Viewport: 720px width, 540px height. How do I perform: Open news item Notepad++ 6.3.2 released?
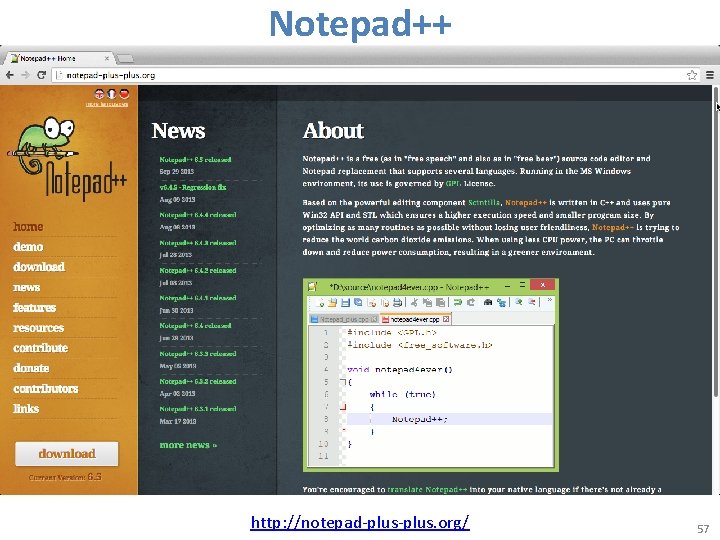[198, 382]
